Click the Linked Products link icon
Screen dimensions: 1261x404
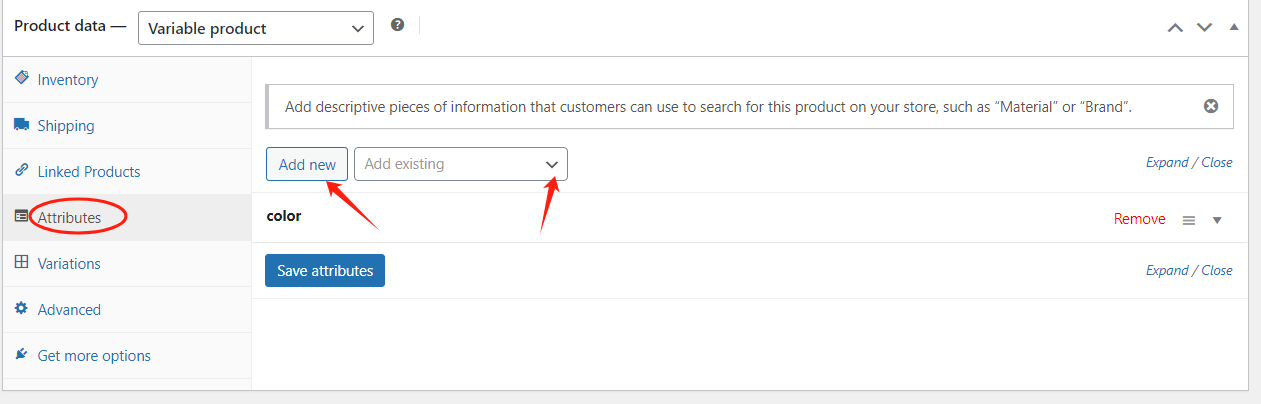(x=21, y=171)
